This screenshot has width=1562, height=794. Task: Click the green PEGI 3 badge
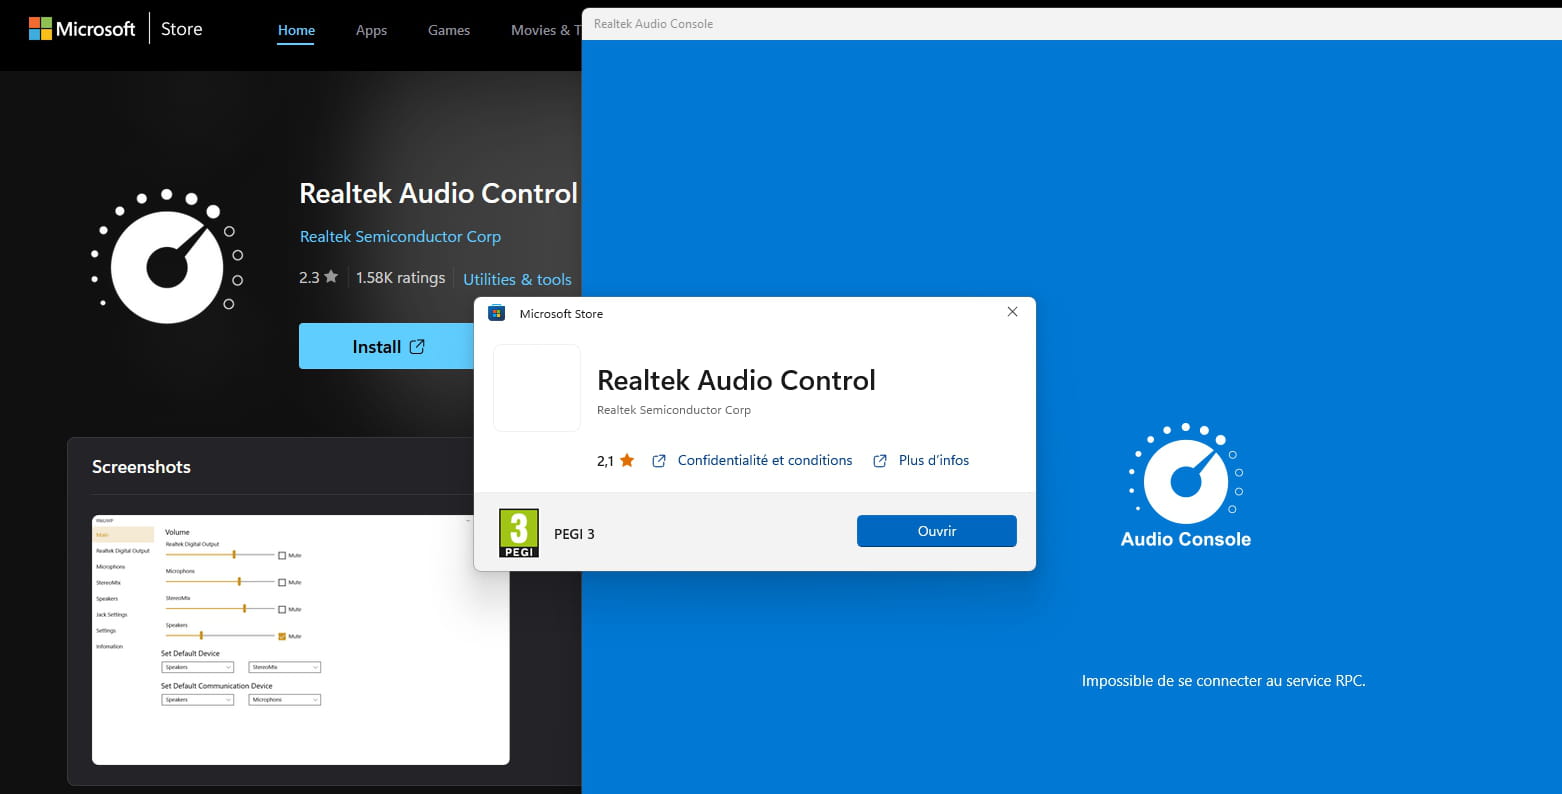pyautogui.click(x=519, y=533)
